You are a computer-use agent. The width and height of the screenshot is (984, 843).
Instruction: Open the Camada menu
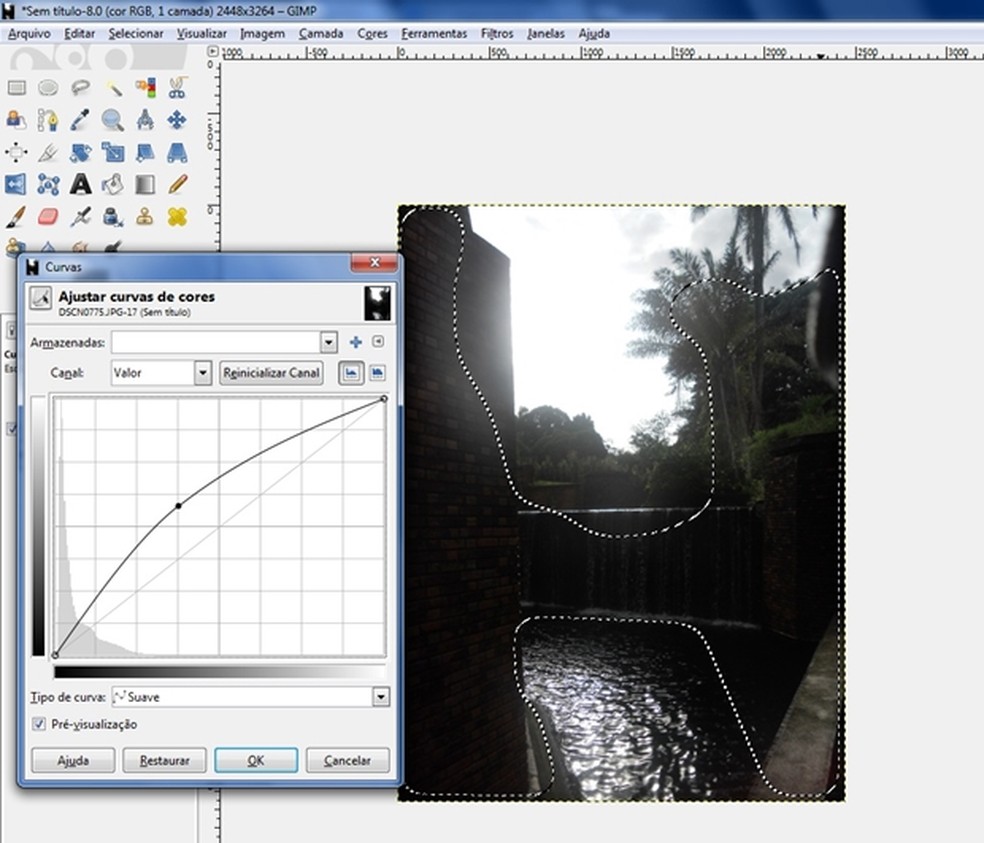(x=321, y=33)
